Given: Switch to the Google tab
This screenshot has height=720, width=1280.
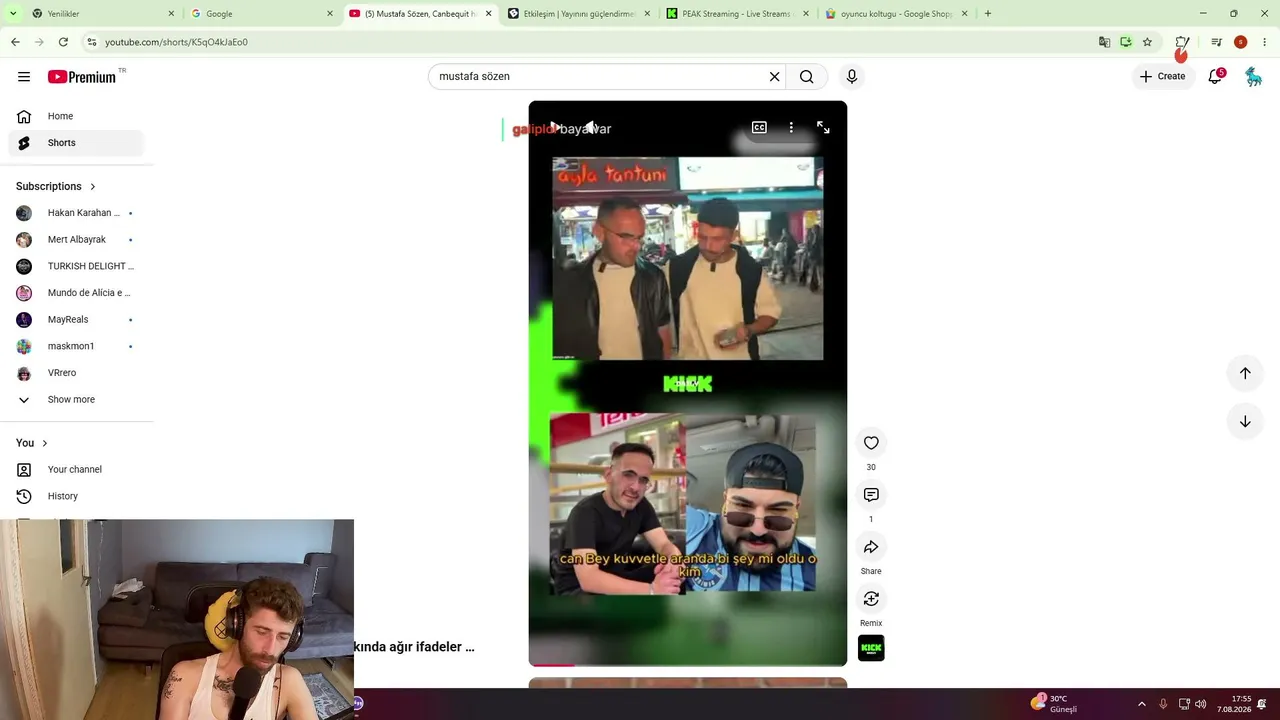Looking at the screenshot, I should click(x=260, y=14).
